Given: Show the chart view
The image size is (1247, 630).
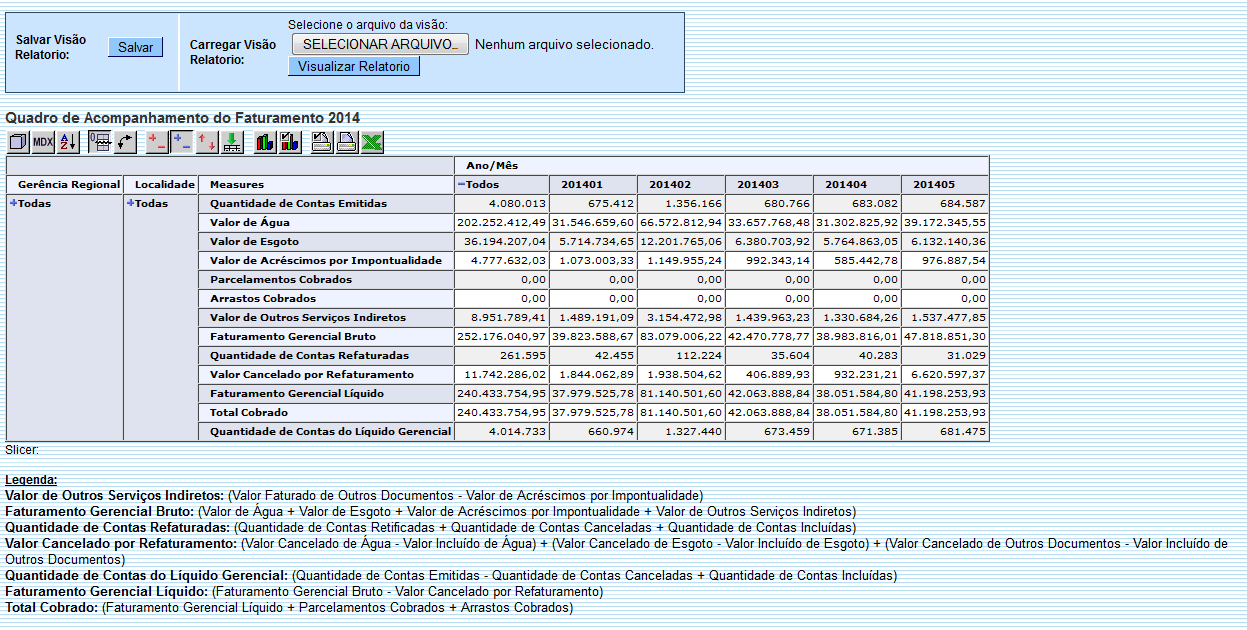Looking at the screenshot, I should click(262, 142).
